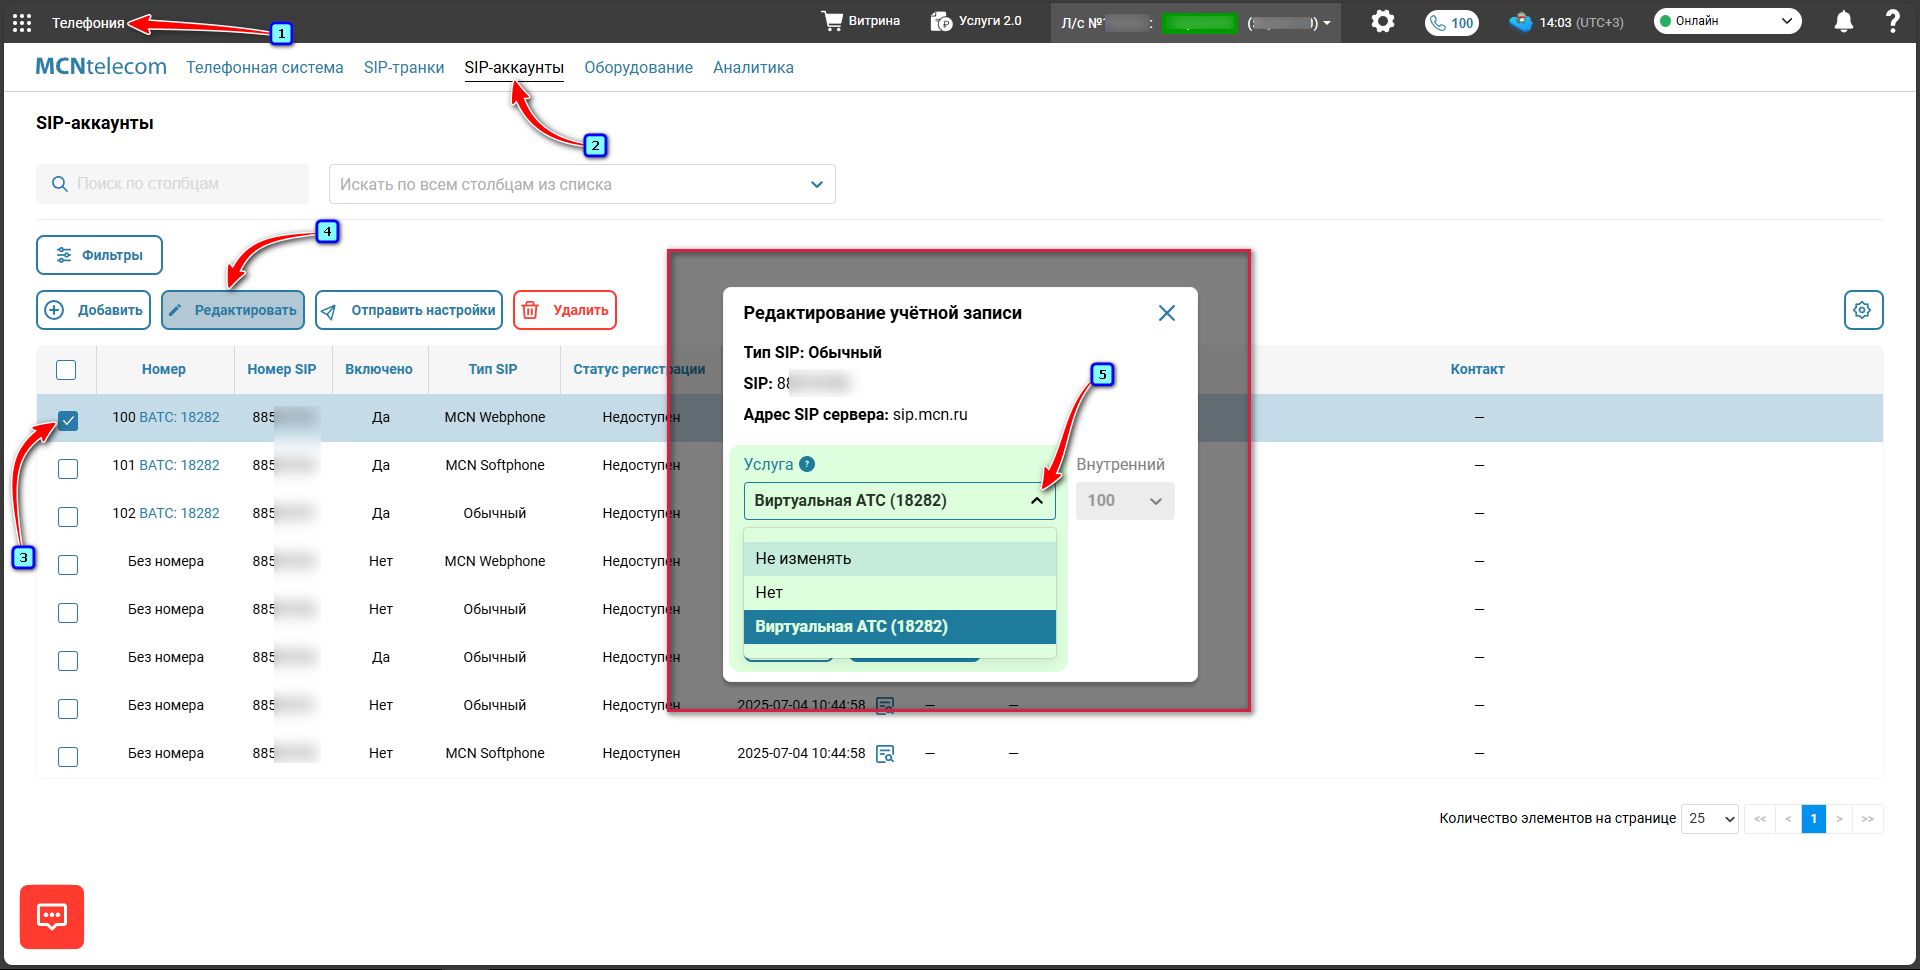Open the settings gear in top bar
This screenshot has width=1920, height=970.
pyautogui.click(x=1383, y=21)
